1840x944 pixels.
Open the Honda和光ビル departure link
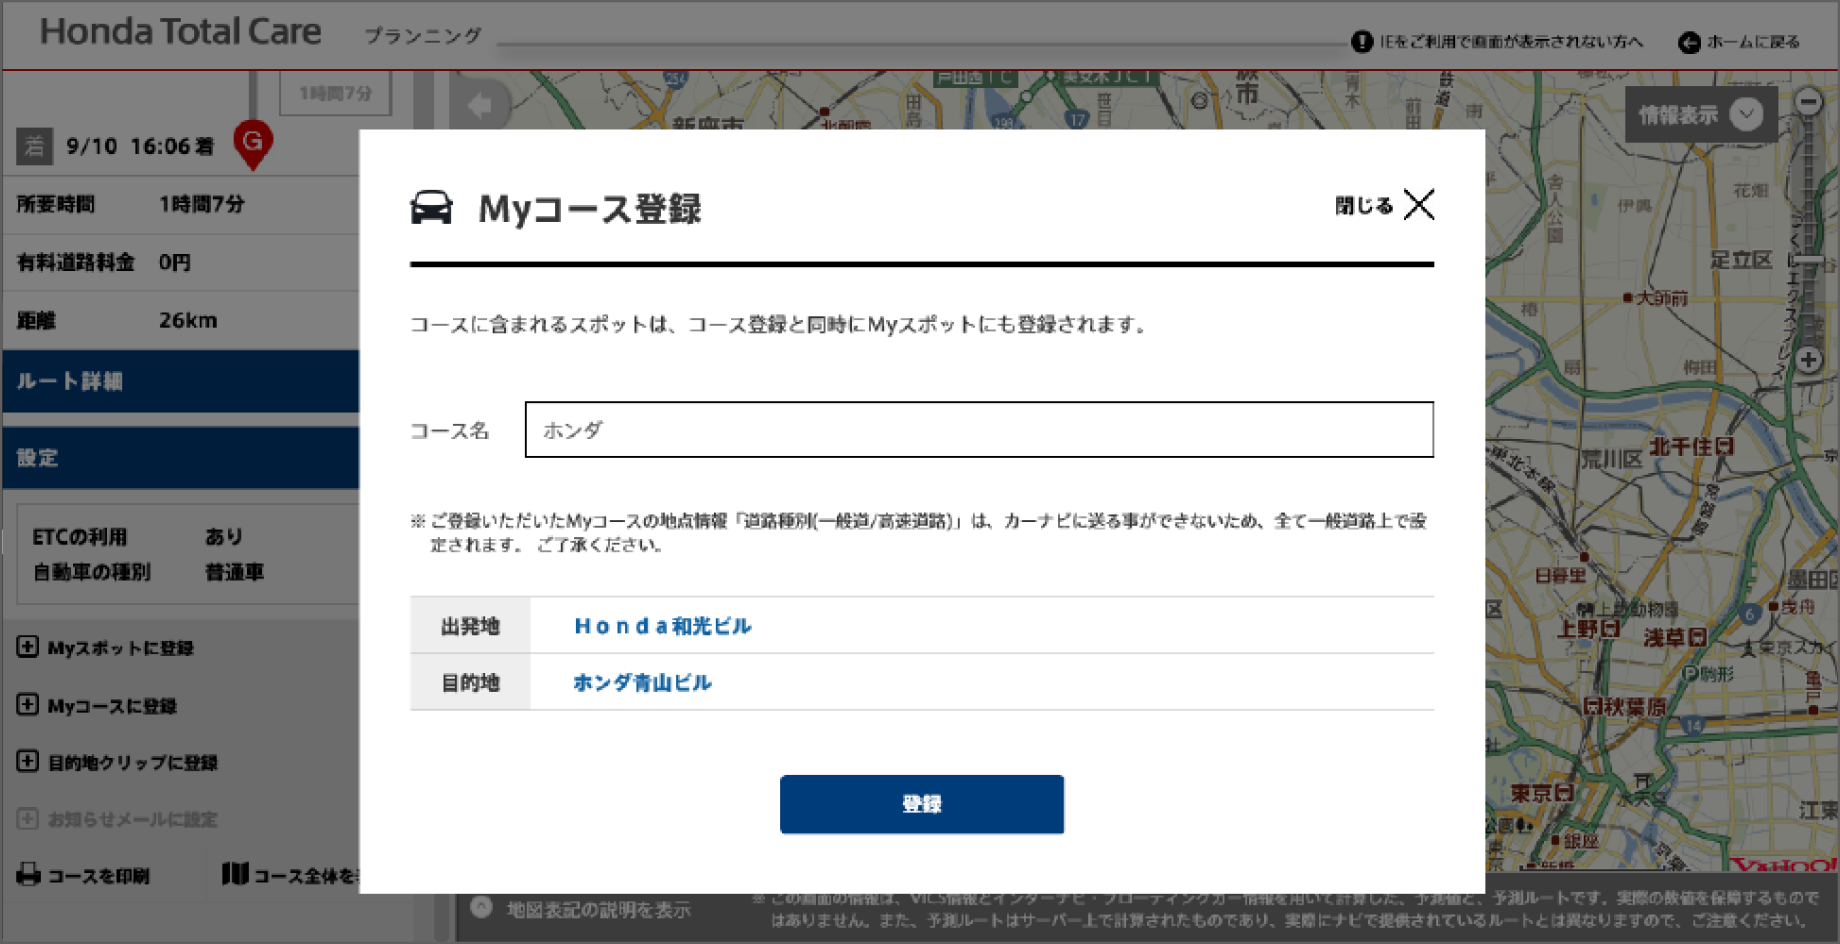pyautogui.click(x=662, y=626)
